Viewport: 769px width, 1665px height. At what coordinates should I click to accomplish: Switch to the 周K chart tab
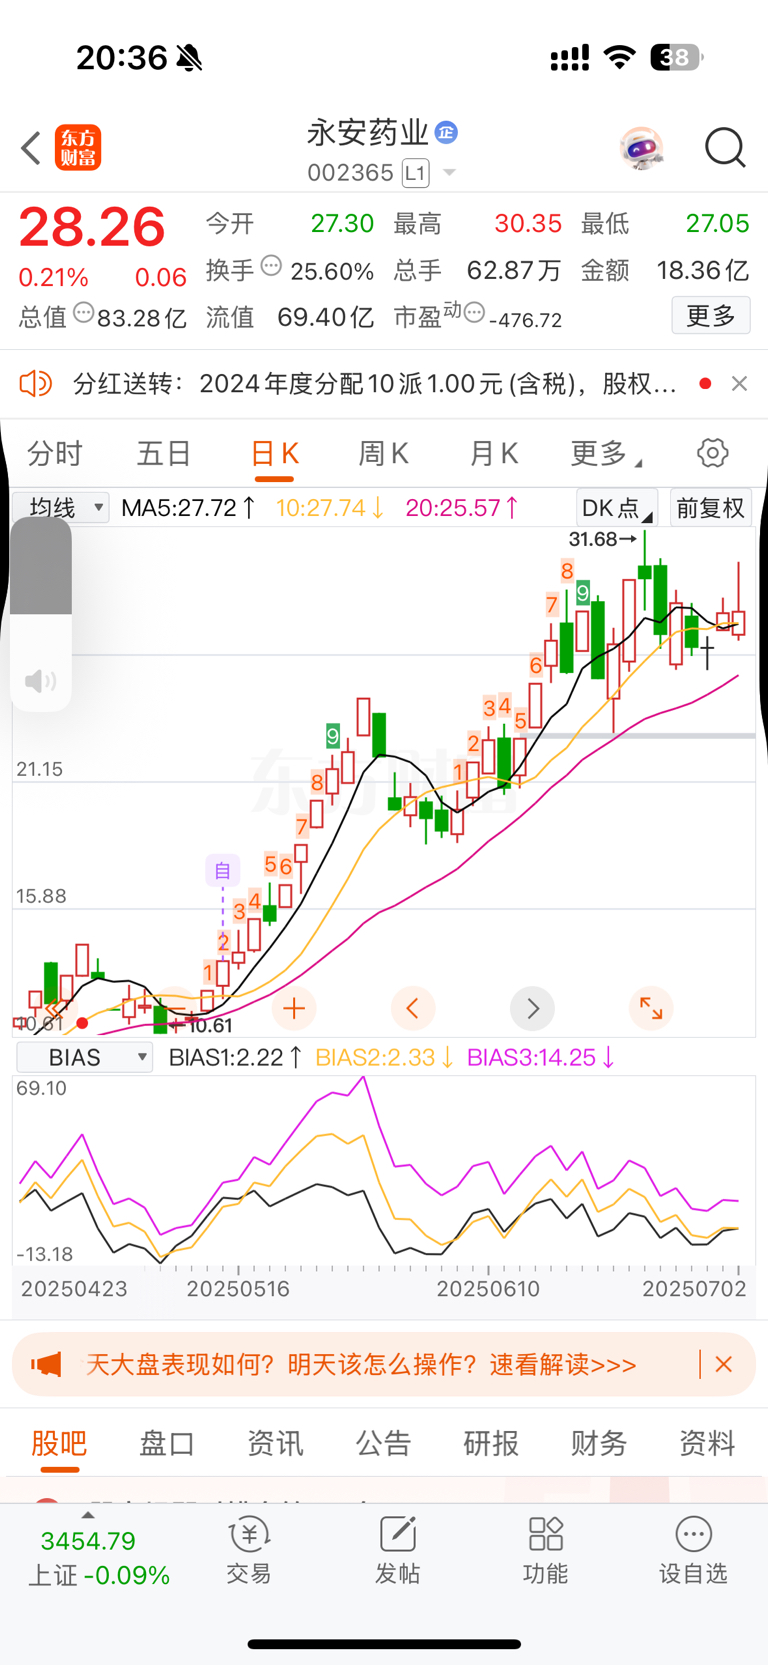384,454
